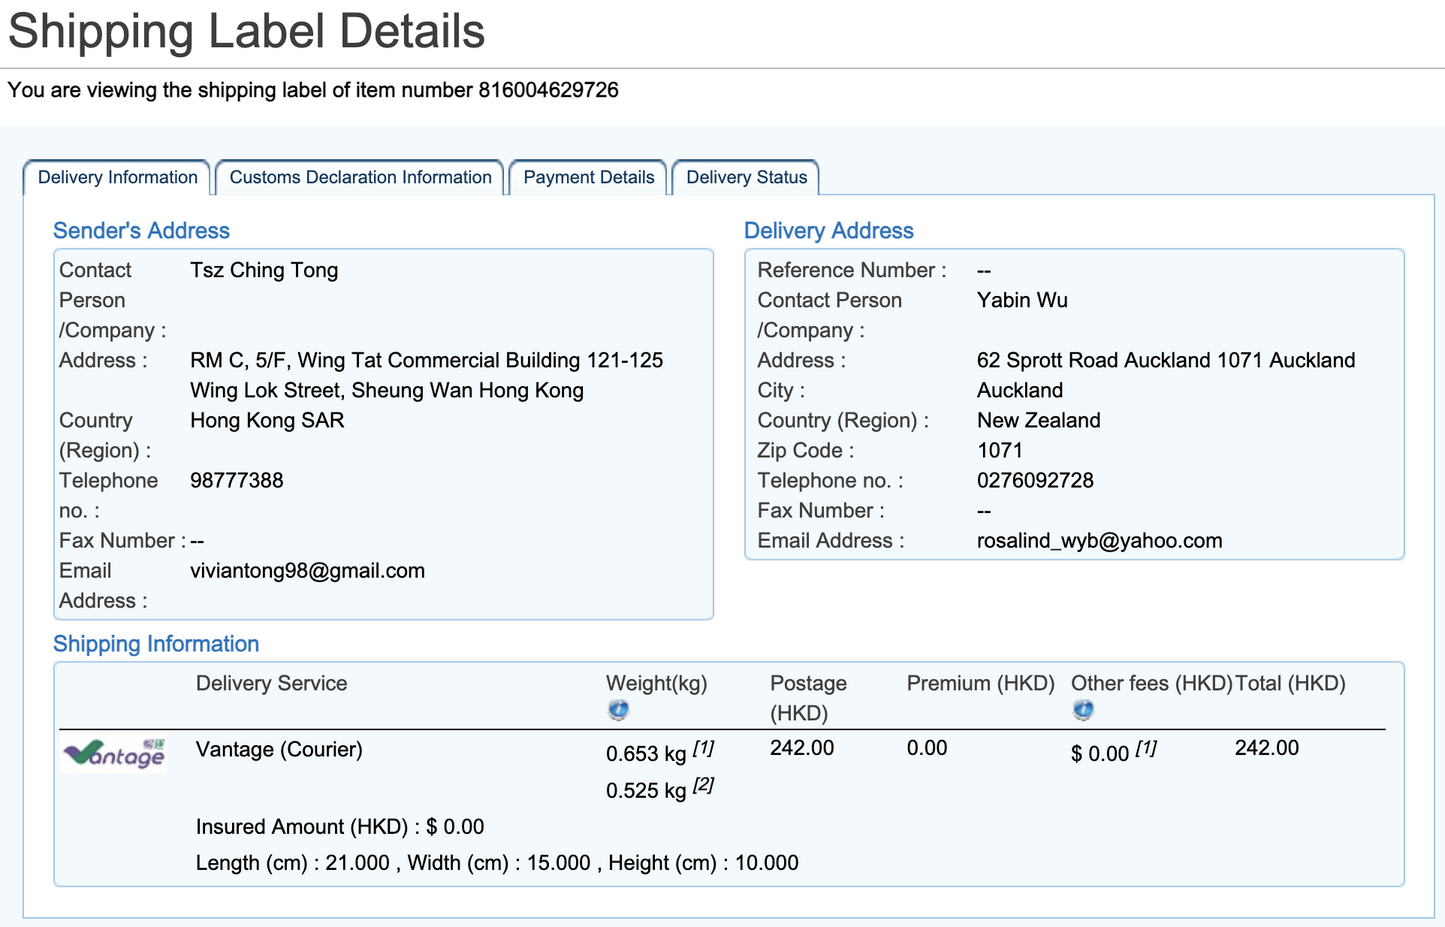
Task: Return to the Delivery Information tab
Action: (x=117, y=177)
